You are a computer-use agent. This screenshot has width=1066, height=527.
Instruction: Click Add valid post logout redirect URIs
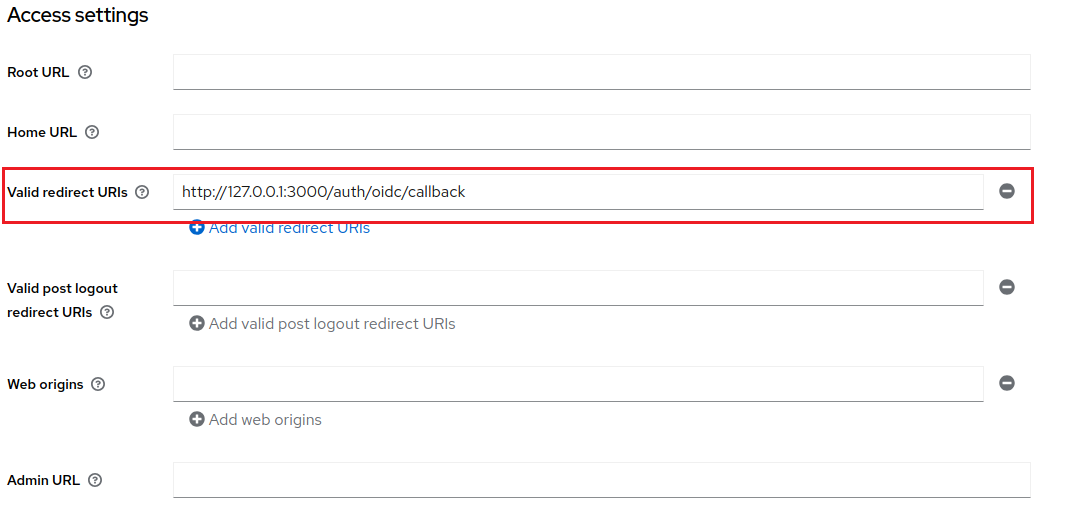pyautogui.click(x=322, y=324)
